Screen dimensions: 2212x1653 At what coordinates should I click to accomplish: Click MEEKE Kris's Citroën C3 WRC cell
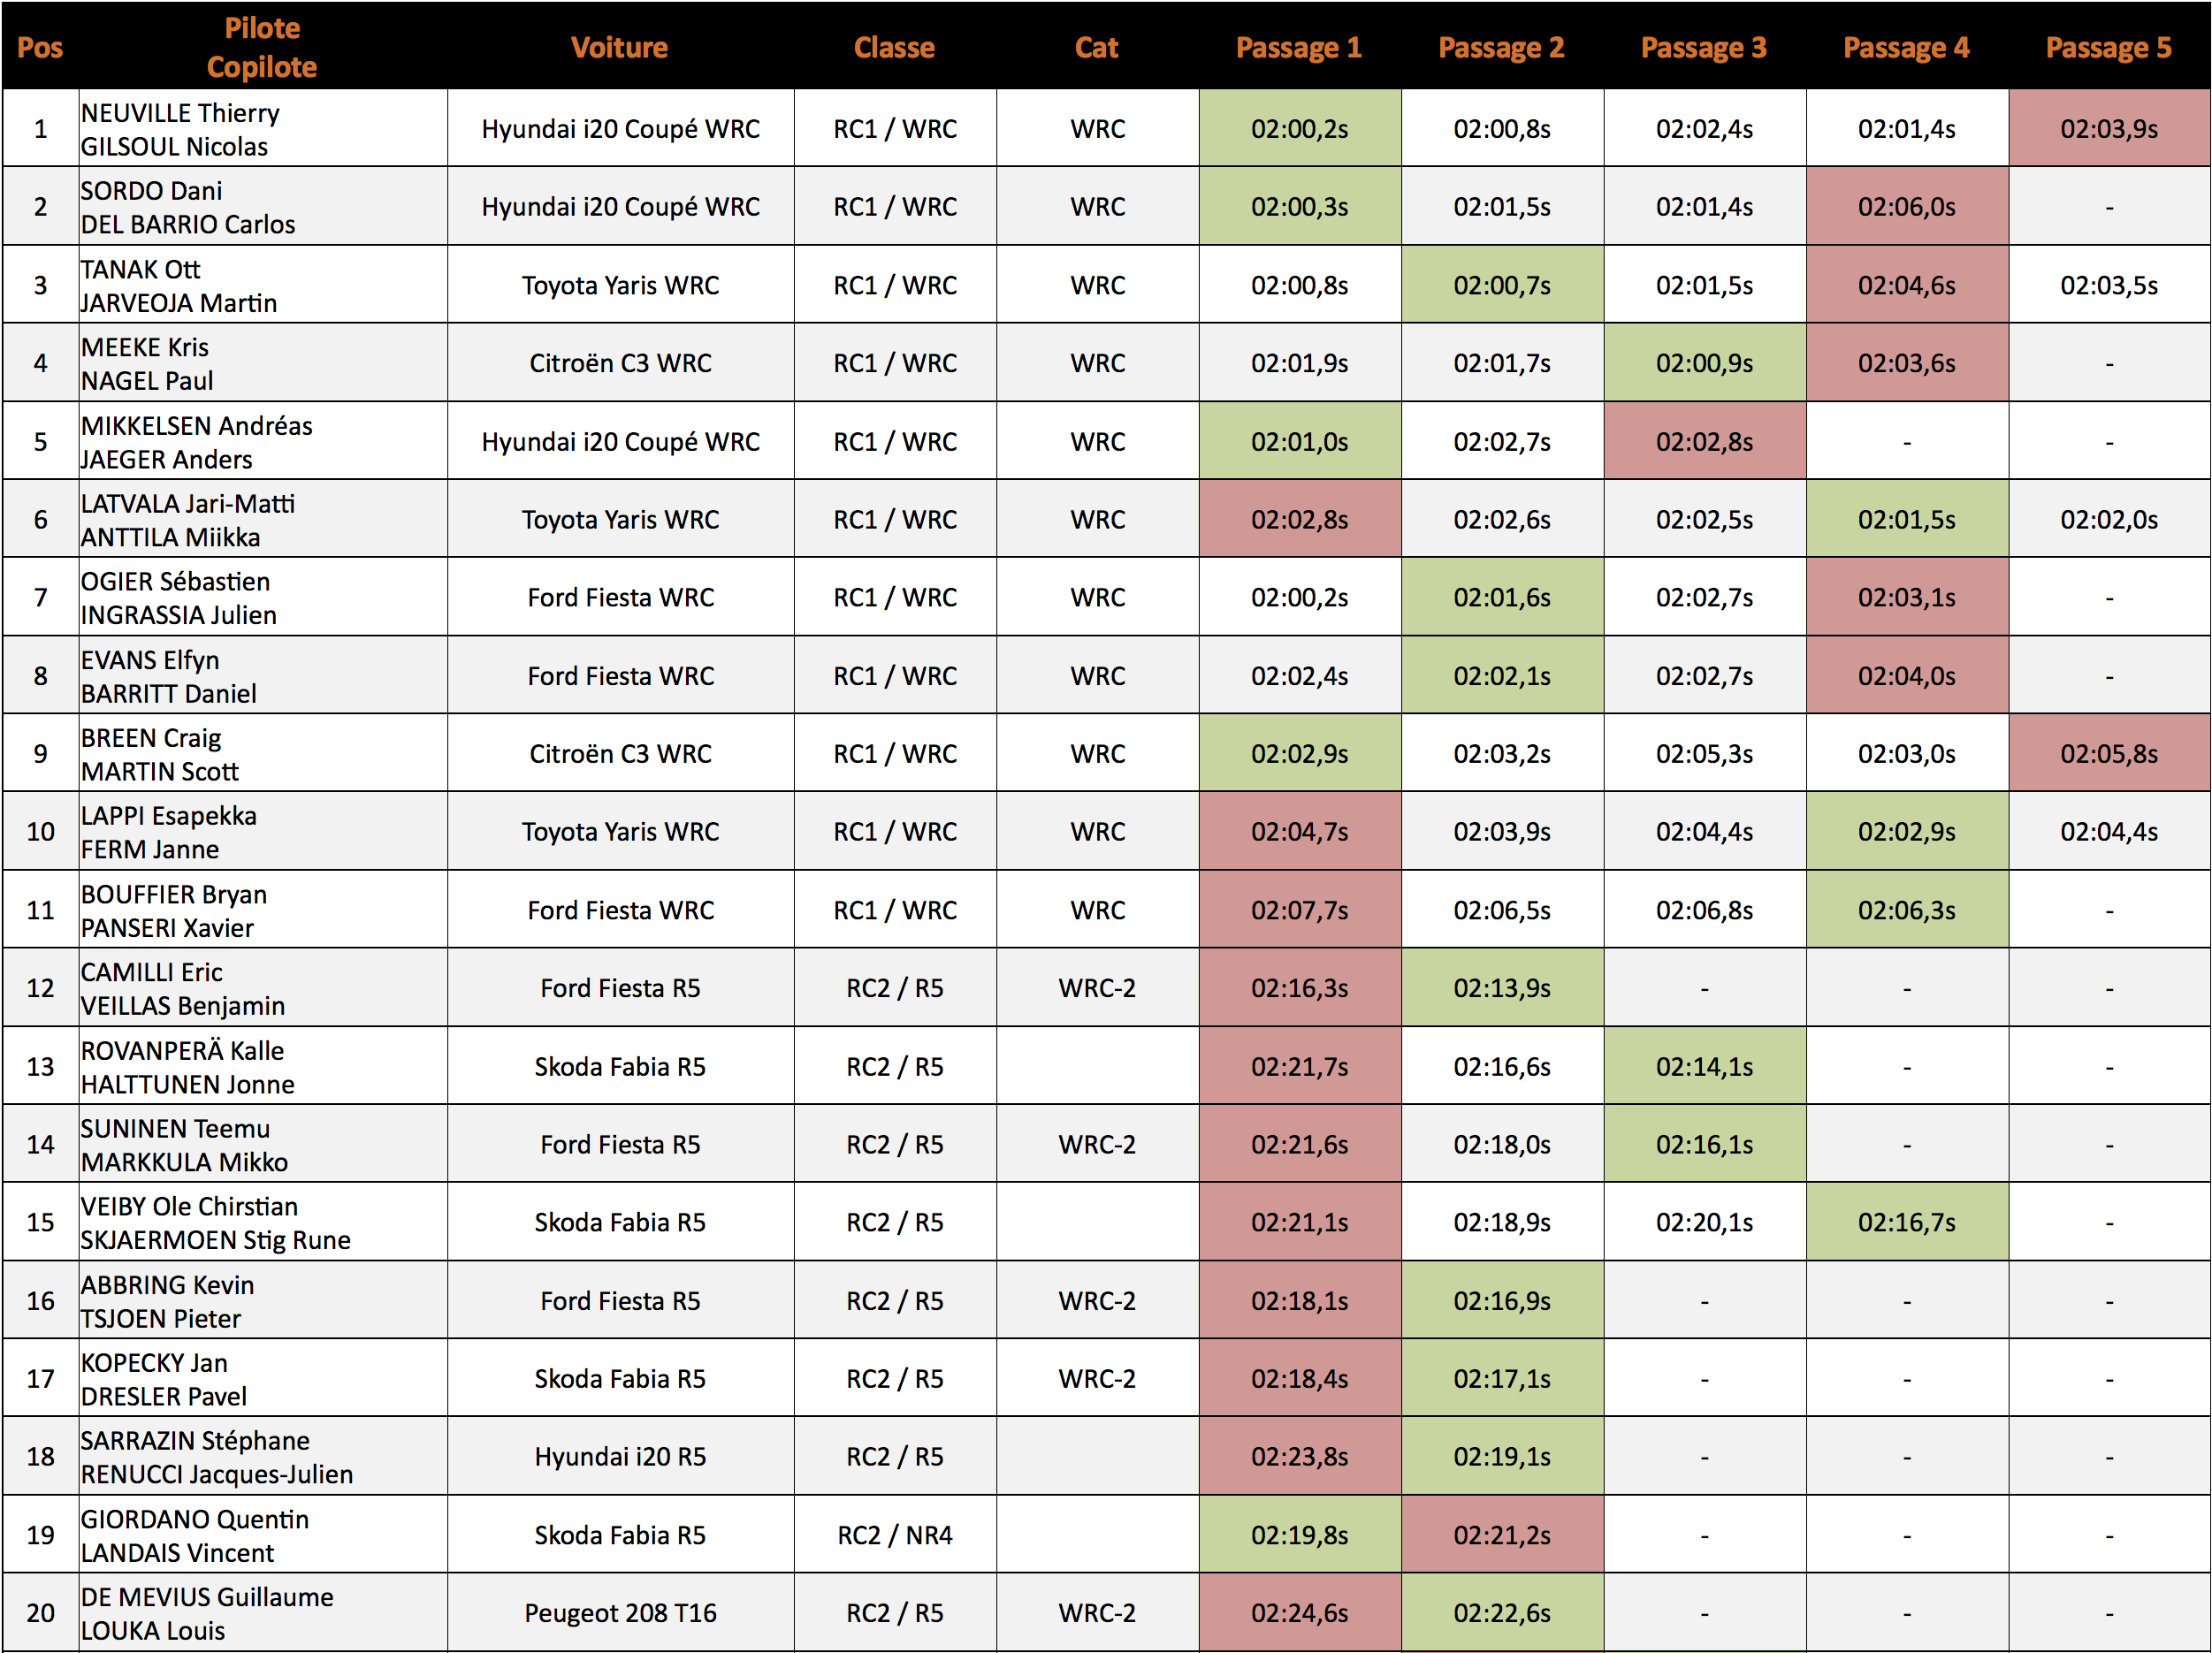(x=620, y=363)
